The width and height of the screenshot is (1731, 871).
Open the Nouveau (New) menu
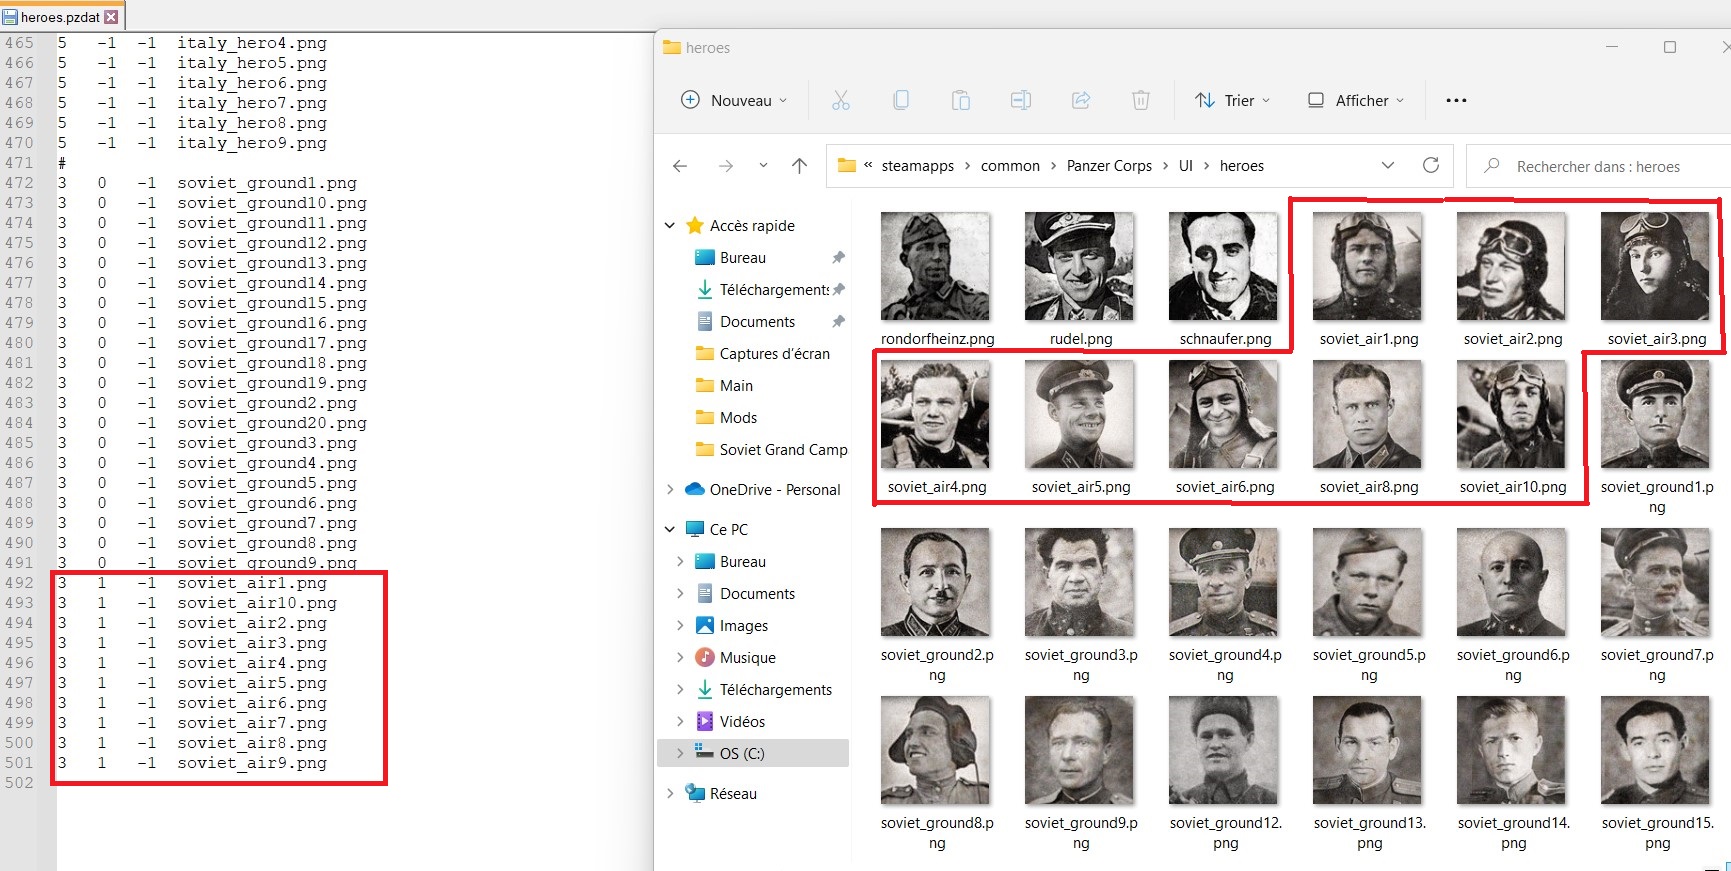pyautogui.click(x=734, y=100)
